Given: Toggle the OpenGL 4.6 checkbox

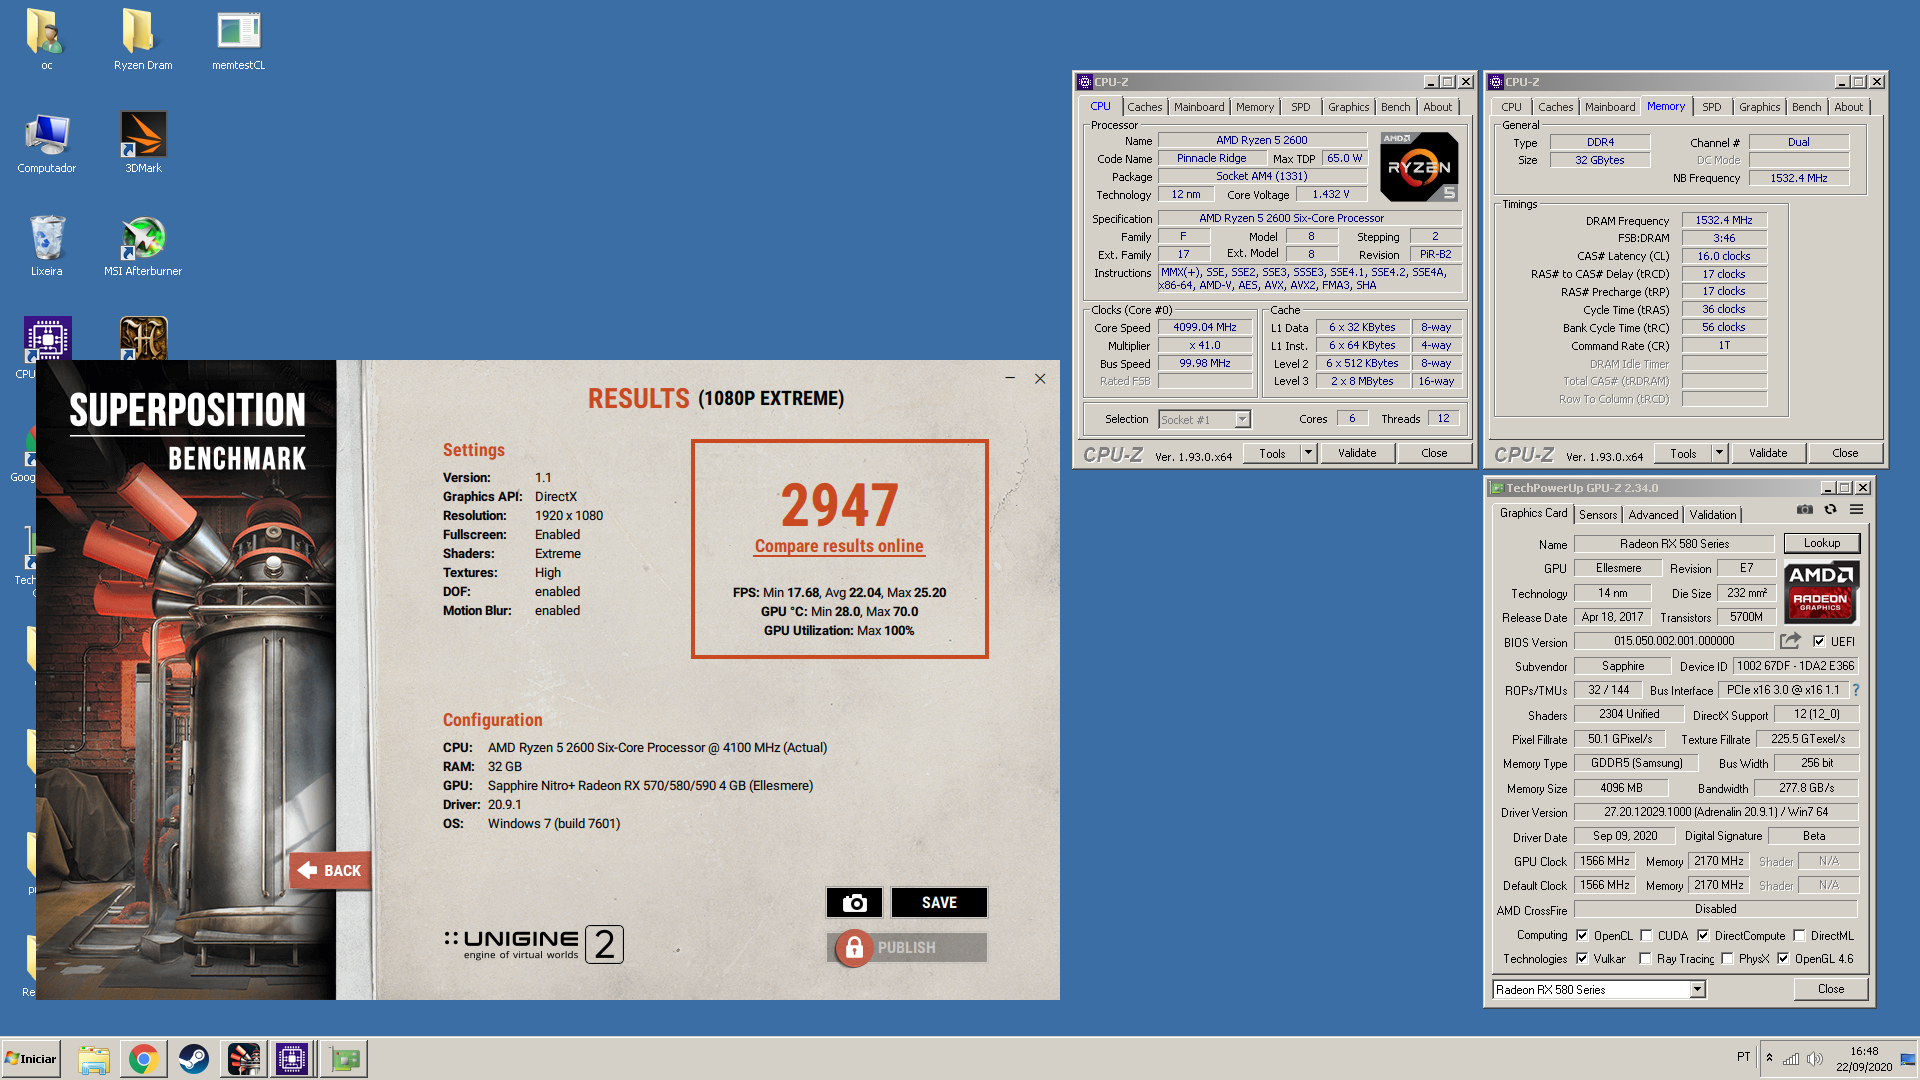Looking at the screenshot, I should (x=1783, y=959).
